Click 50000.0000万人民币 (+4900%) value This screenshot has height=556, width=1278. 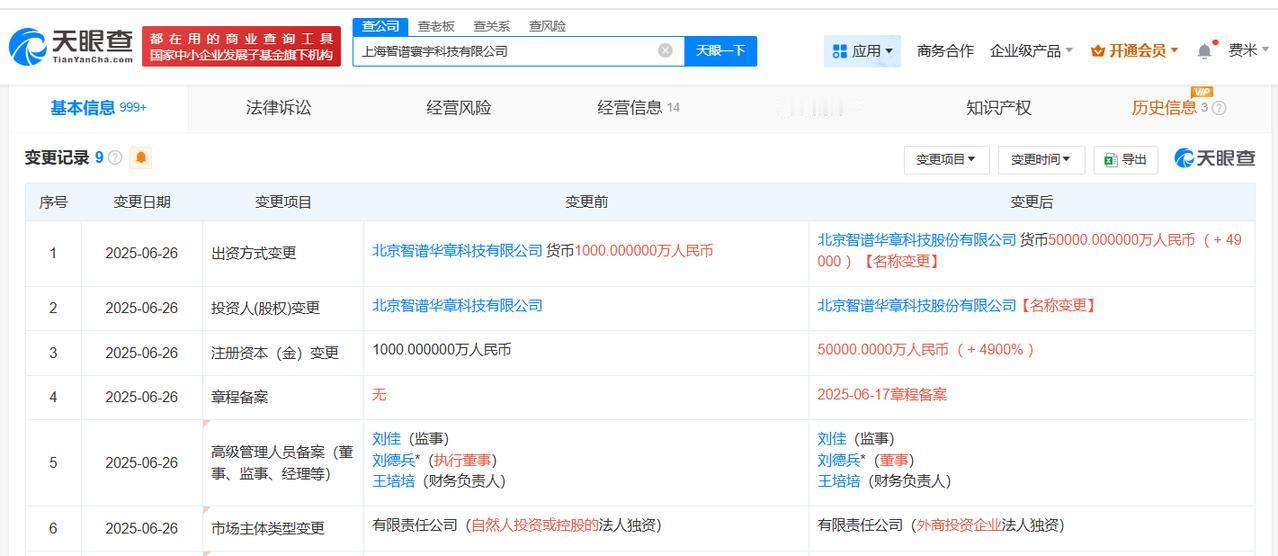click(926, 350)
